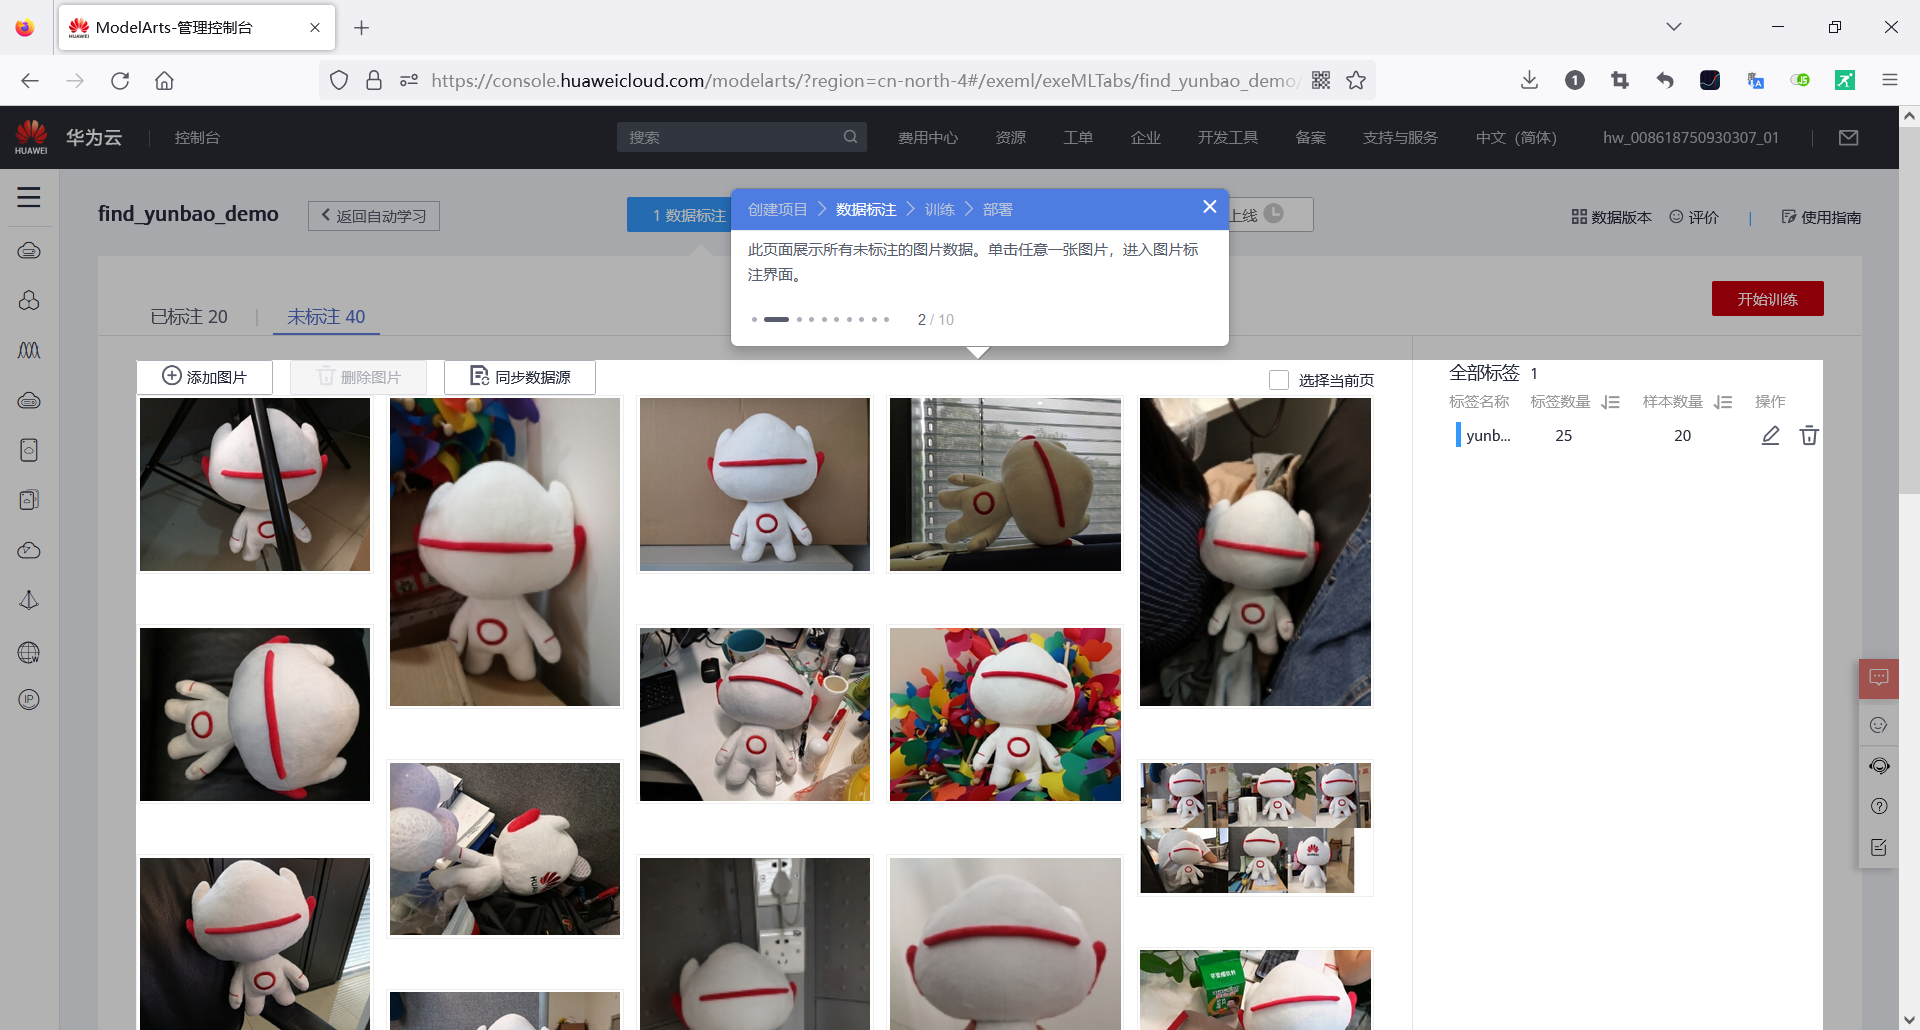Go to 控制台 console link

pos(197,138)
